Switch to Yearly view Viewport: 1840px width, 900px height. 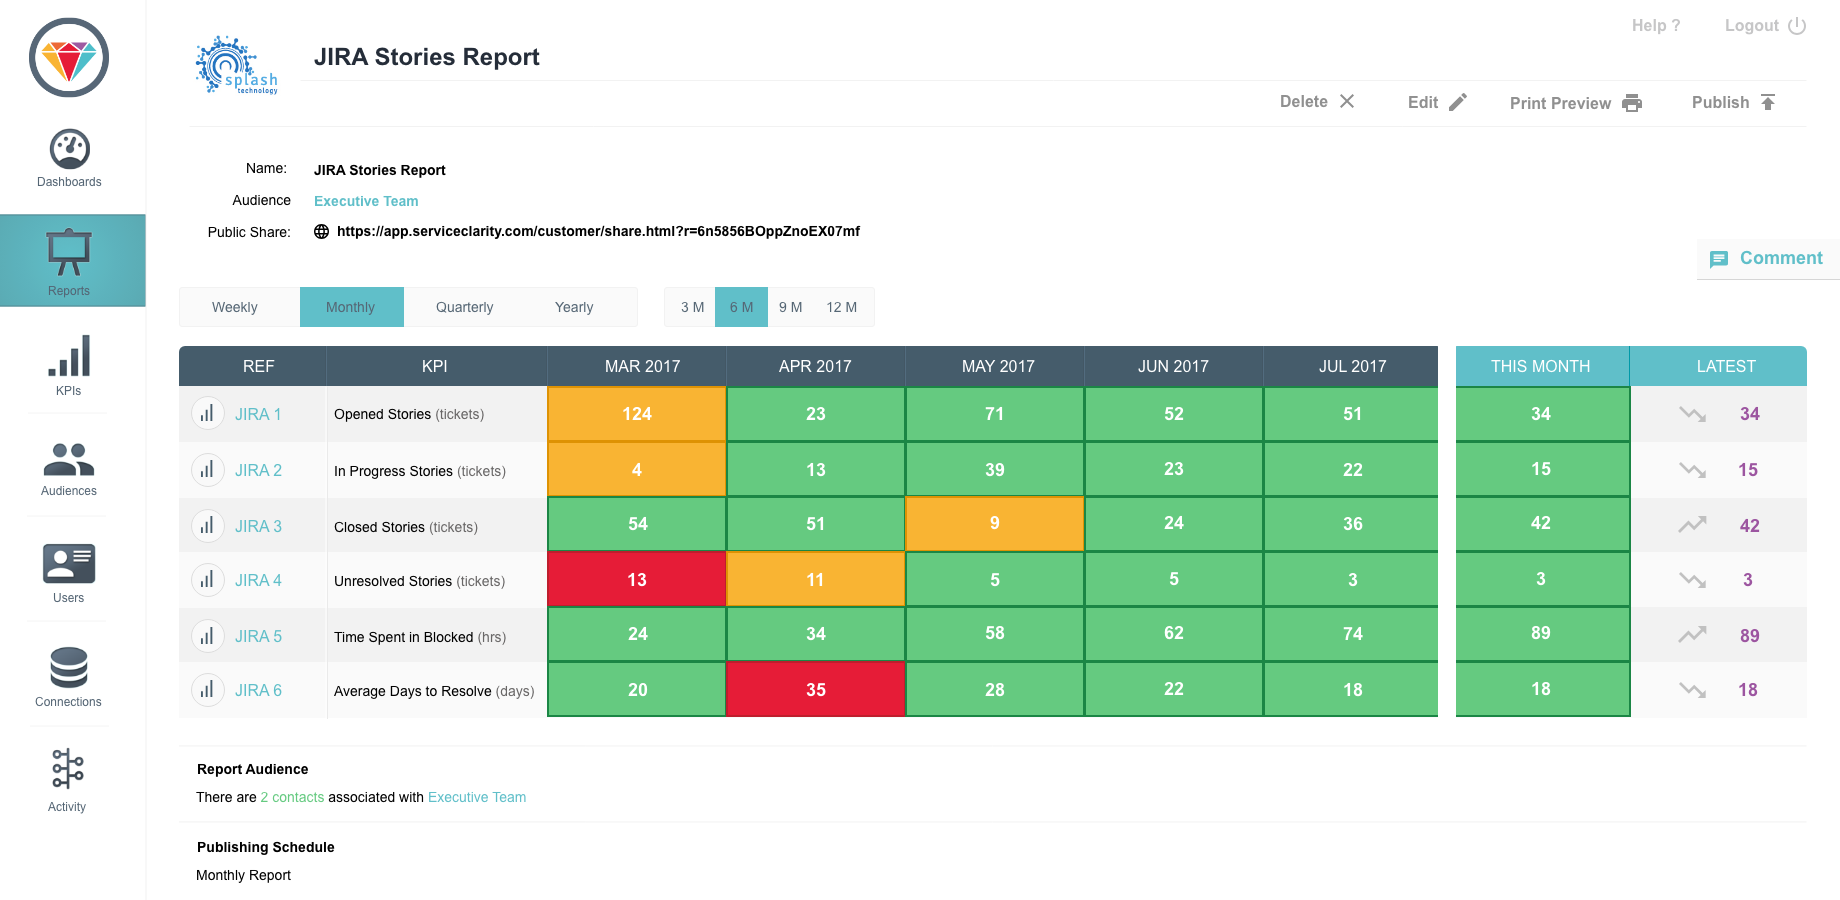pos(574,307)
